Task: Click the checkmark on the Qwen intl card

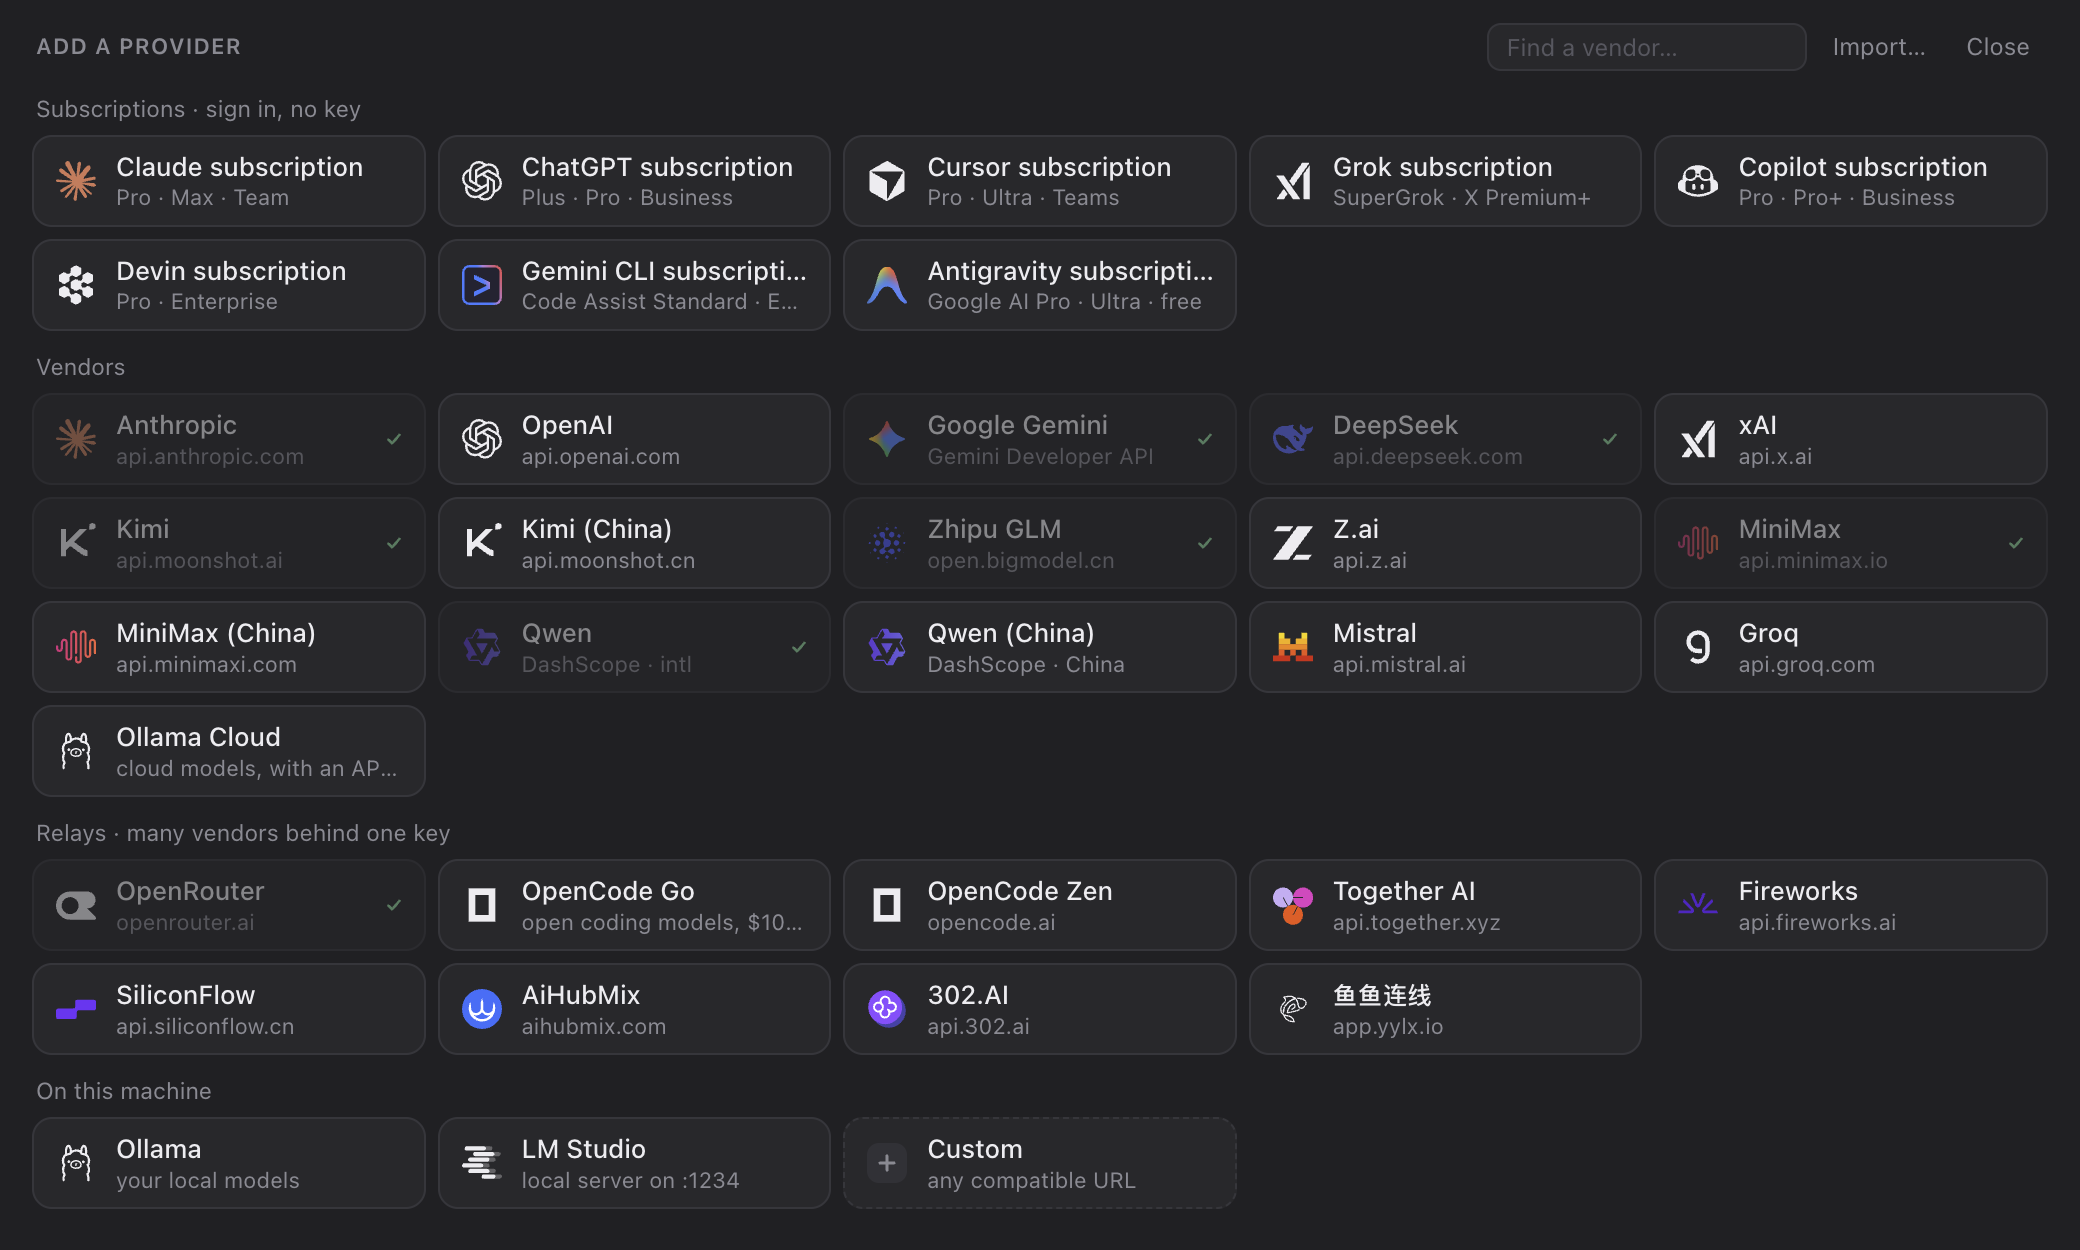Action: (799, 647)
